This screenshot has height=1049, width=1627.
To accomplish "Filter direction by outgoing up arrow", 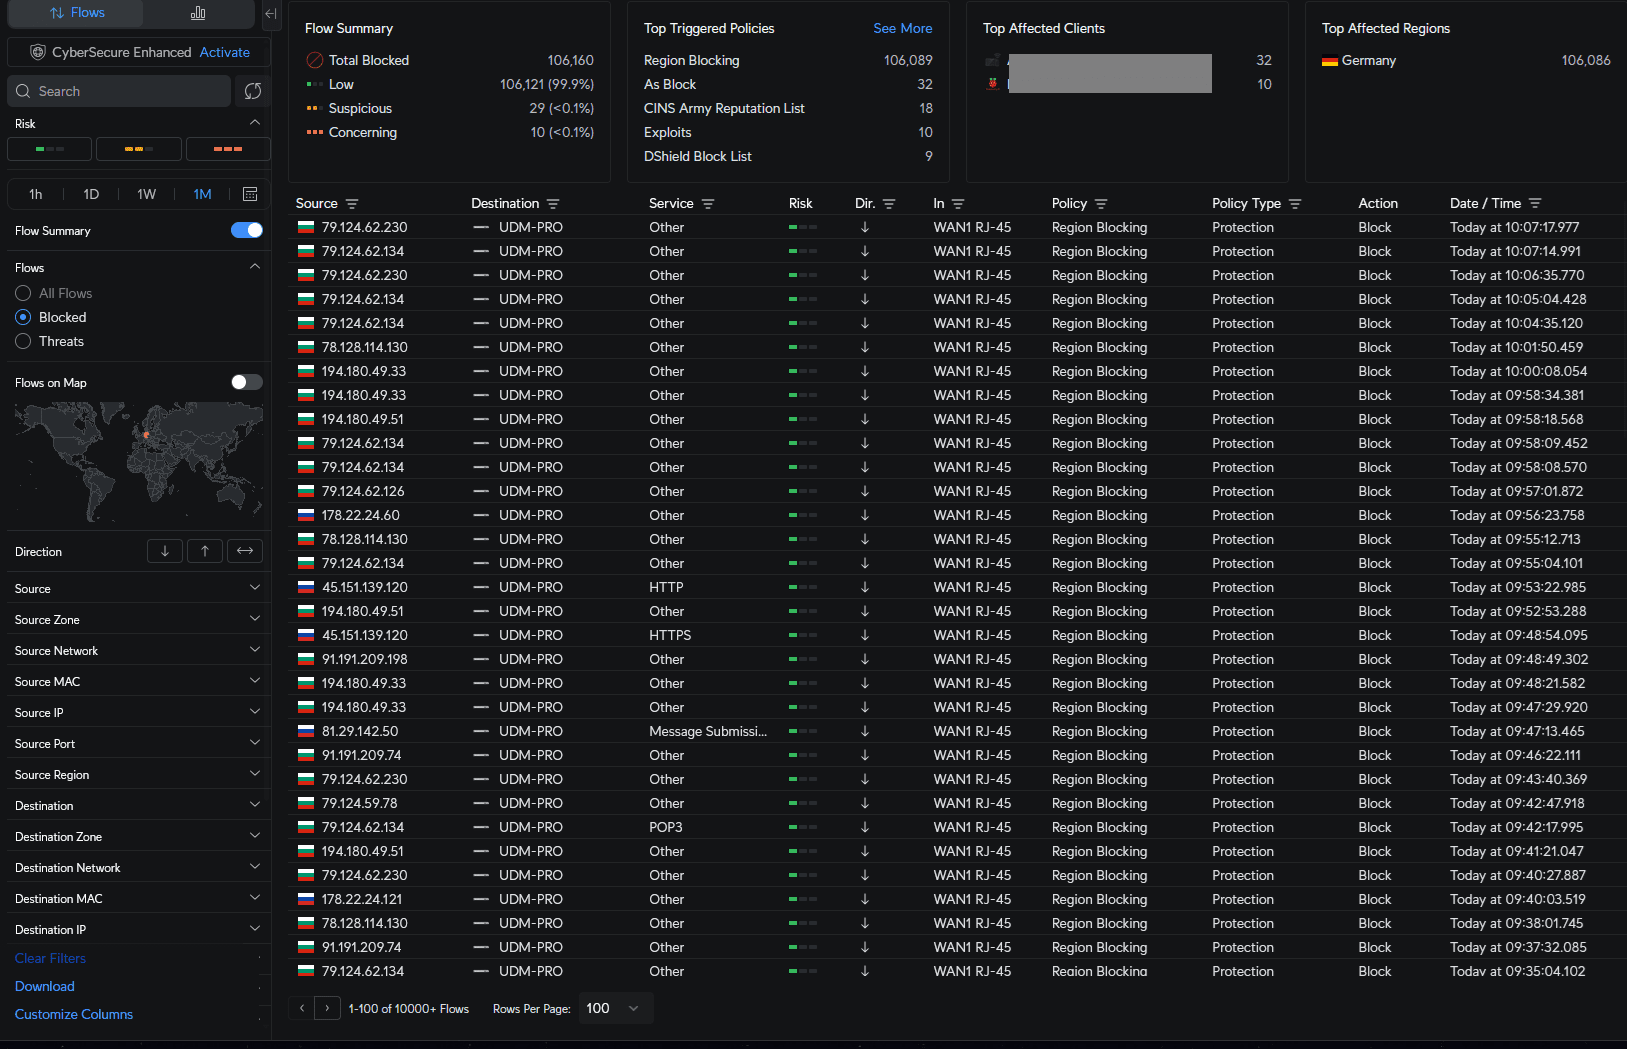I will tap(205, 551).
